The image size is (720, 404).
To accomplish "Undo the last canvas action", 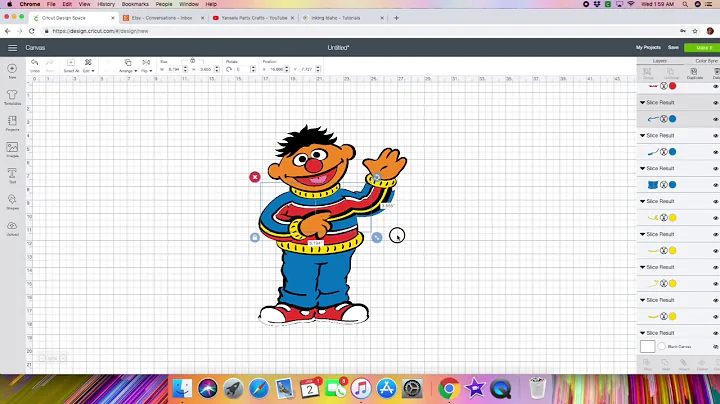I will click(x=34, y=65).
